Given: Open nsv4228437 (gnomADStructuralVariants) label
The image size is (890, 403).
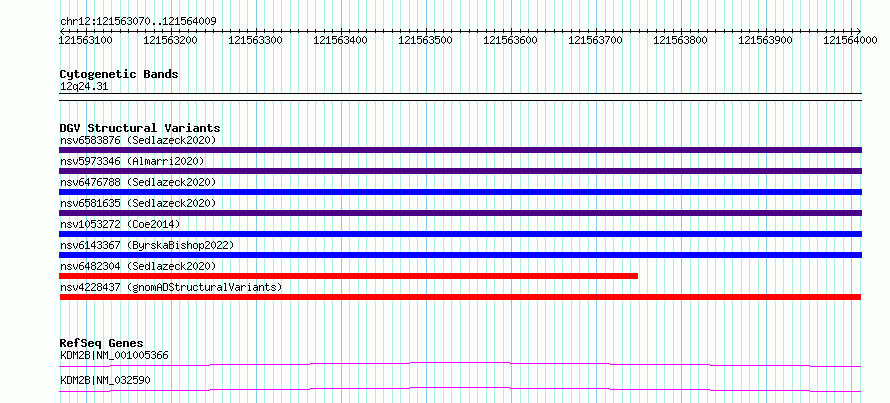Looking at the screenshot, I should click(x=171, y=287).
